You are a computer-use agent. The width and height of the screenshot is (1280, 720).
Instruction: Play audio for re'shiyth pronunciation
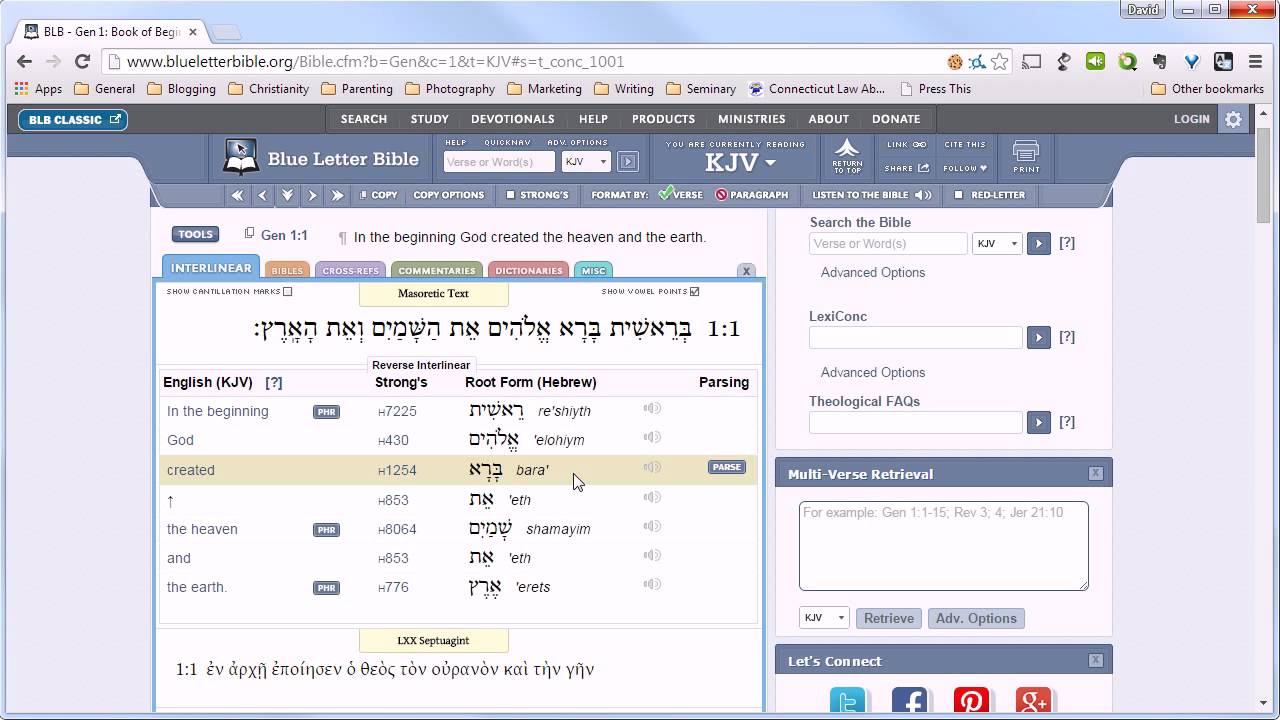coord(652,408)
